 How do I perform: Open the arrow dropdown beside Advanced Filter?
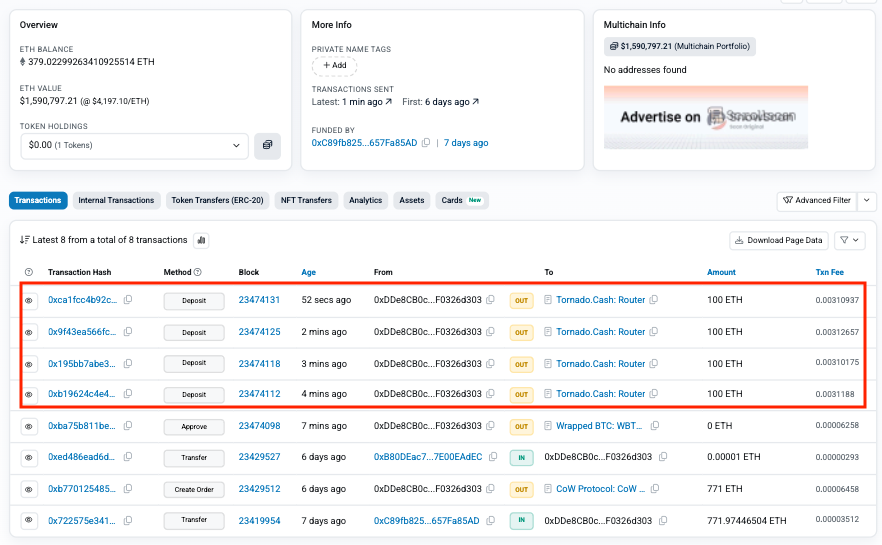tap(867, 200)
